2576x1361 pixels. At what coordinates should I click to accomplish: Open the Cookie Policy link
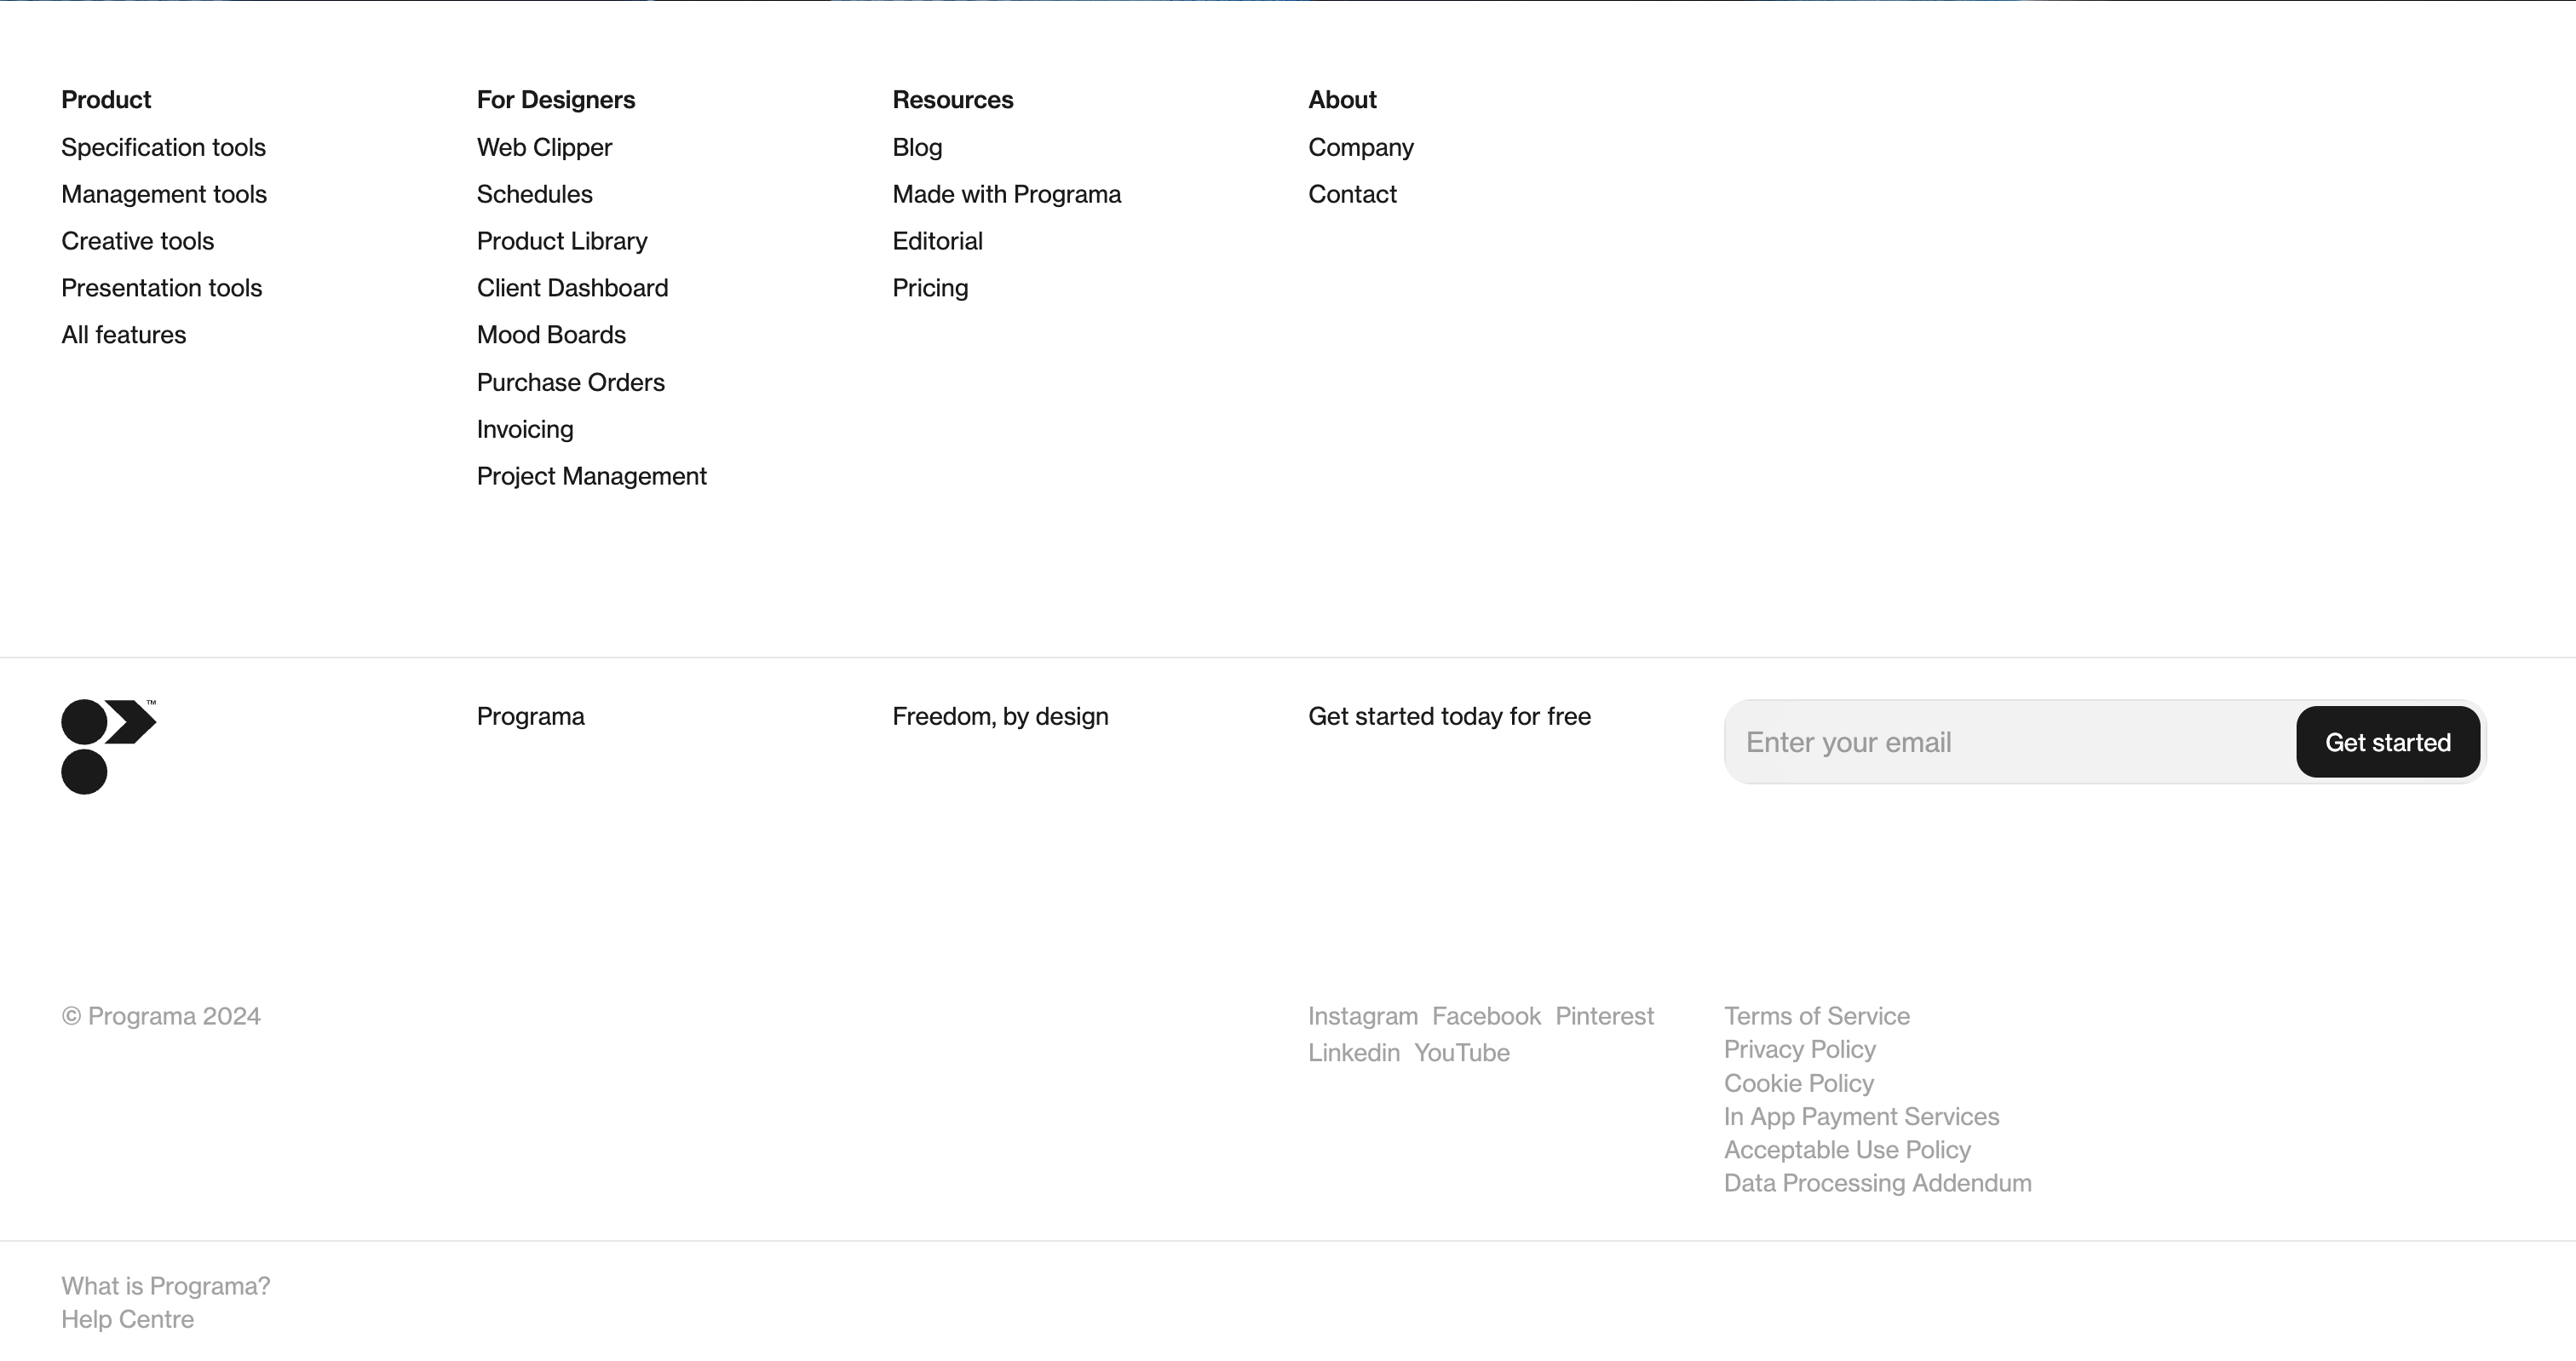coord(1798,1083)
